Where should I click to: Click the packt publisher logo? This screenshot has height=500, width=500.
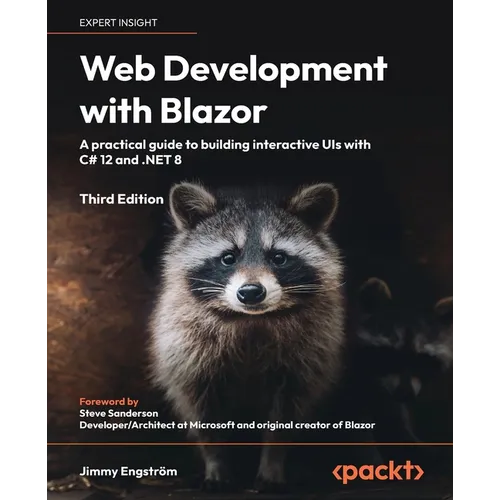[378, 472]
